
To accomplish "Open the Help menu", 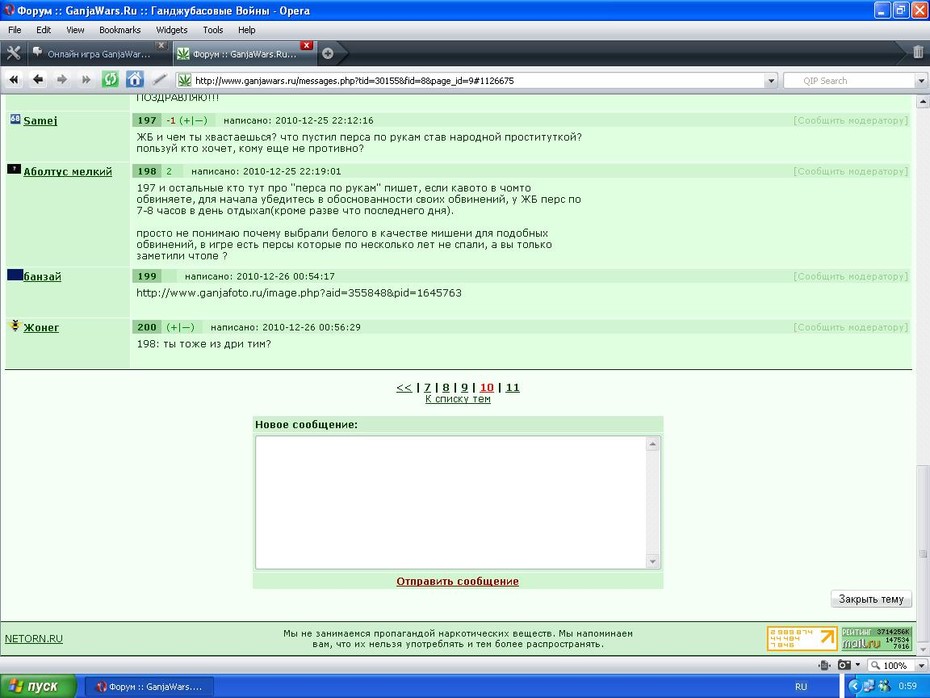I will click(x=247, y=30).
